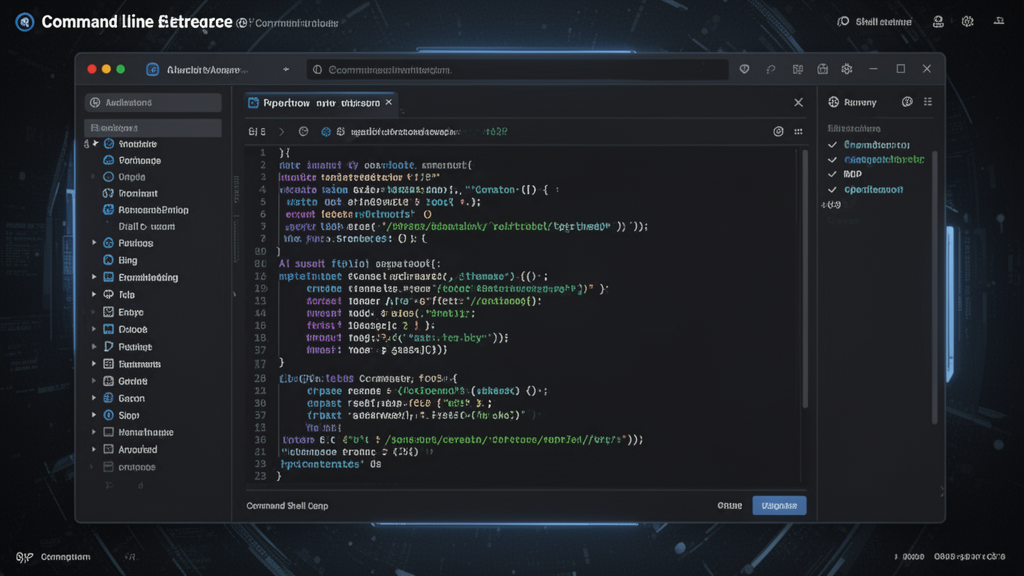Toggle the bottom teal checklist entry

click(x=831, y=189)
